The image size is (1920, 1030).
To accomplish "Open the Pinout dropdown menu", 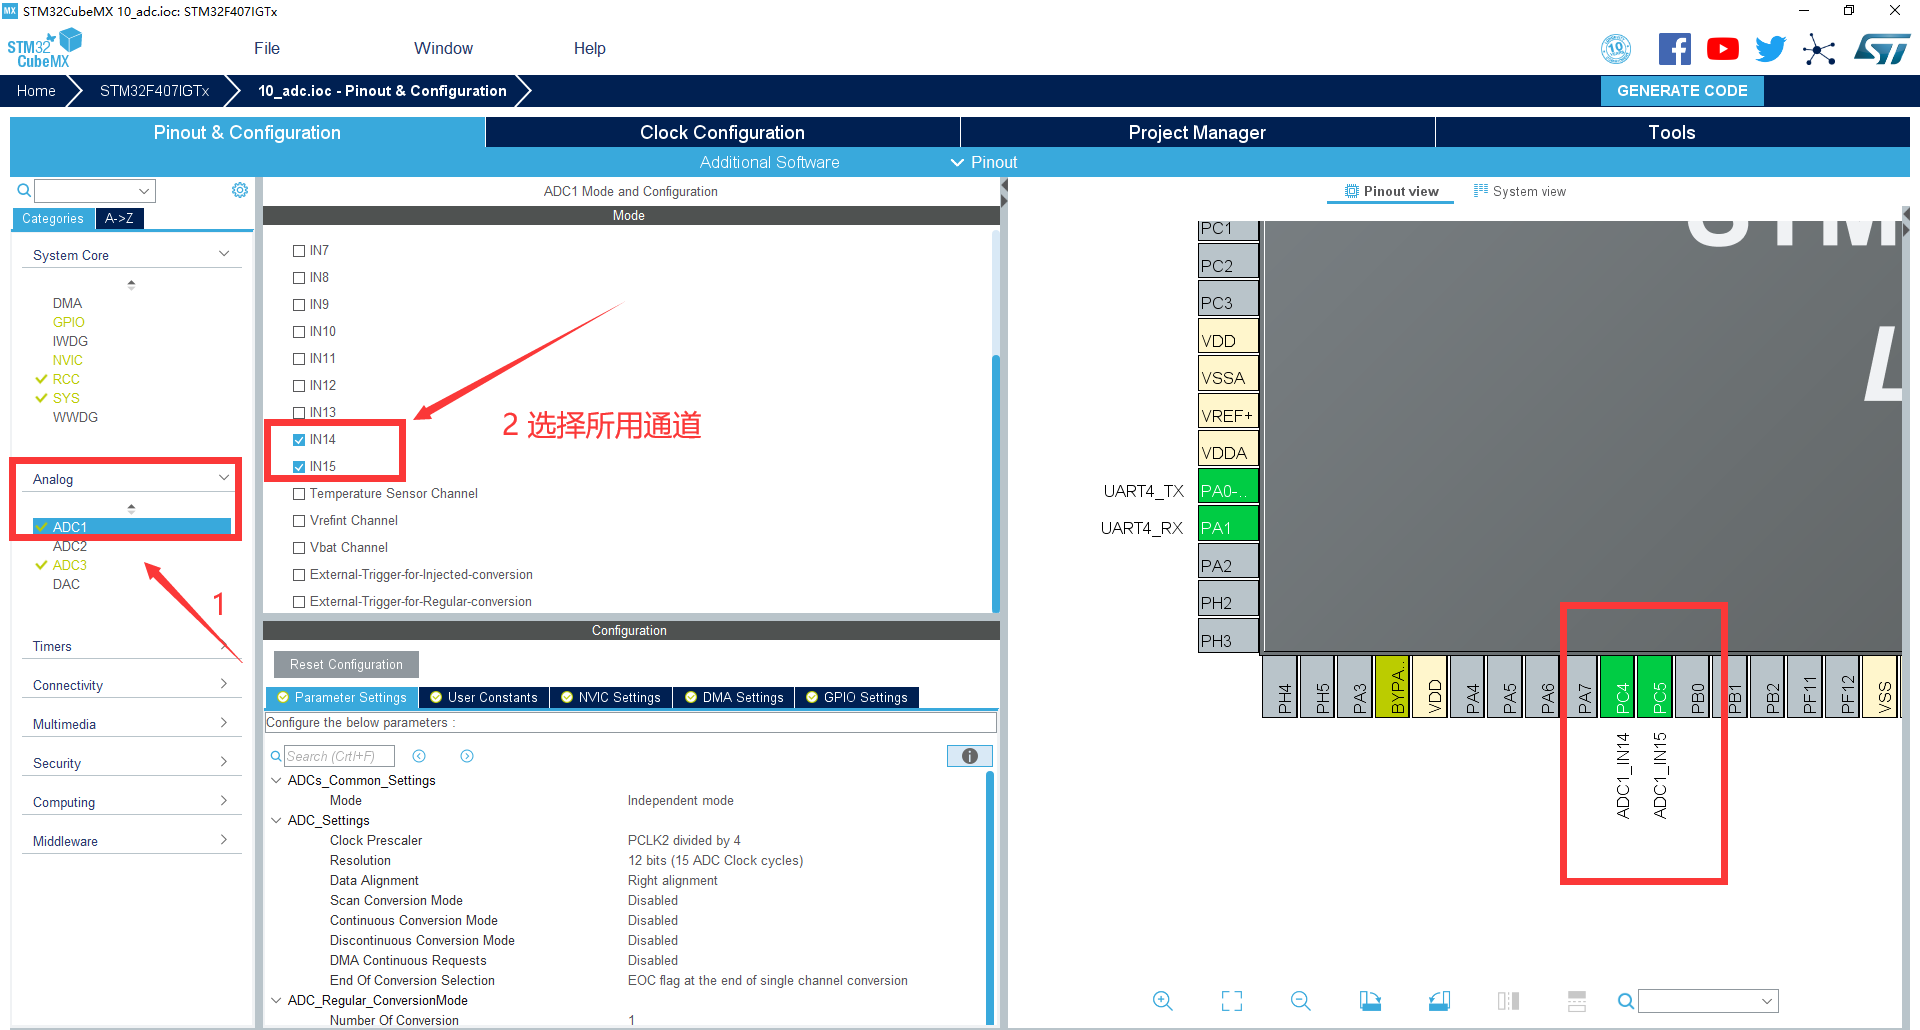I will pyautogui.click(x=984, y=162).
